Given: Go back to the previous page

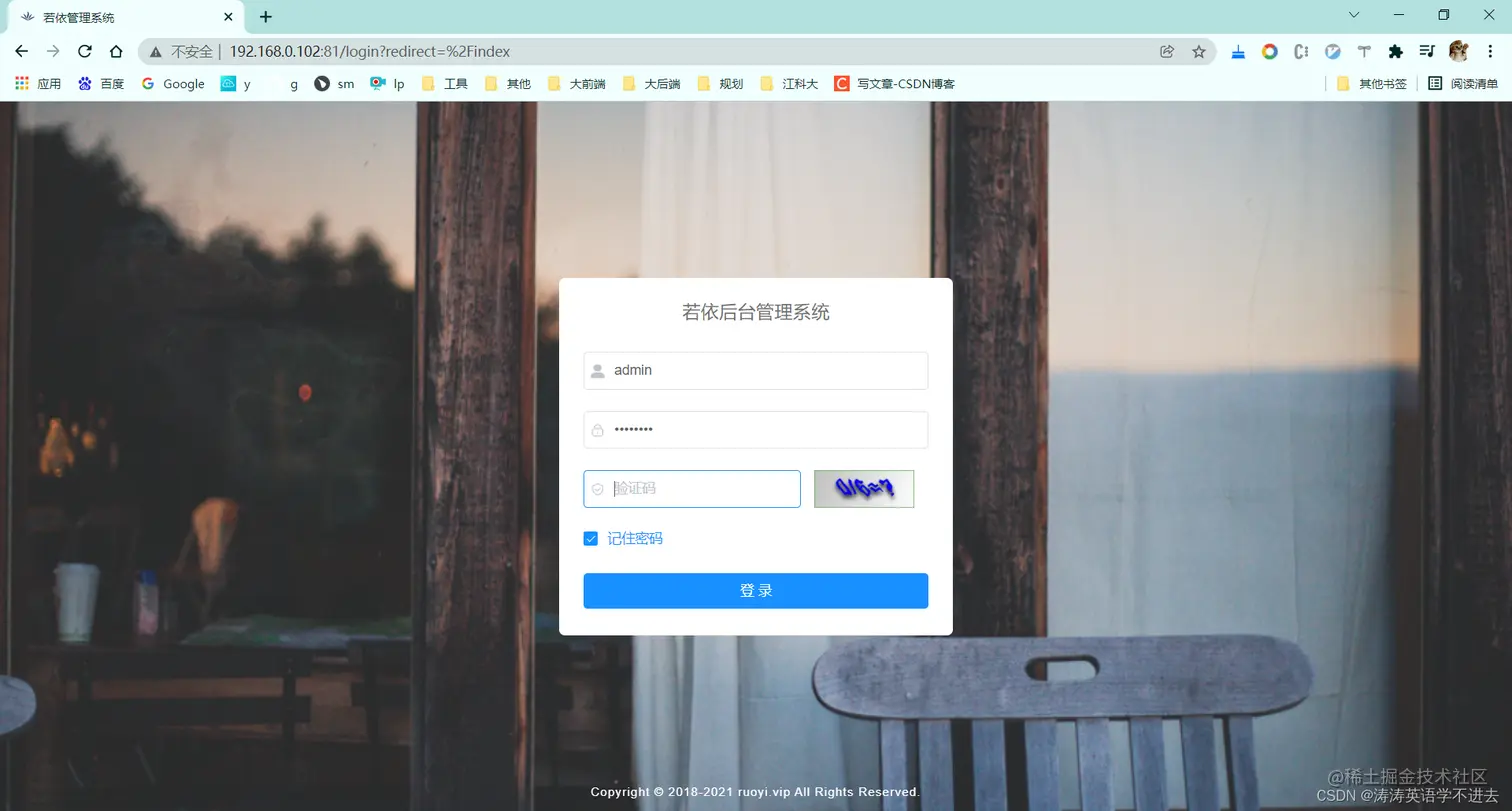Looking at the screenshot, I should click(21, 51).
